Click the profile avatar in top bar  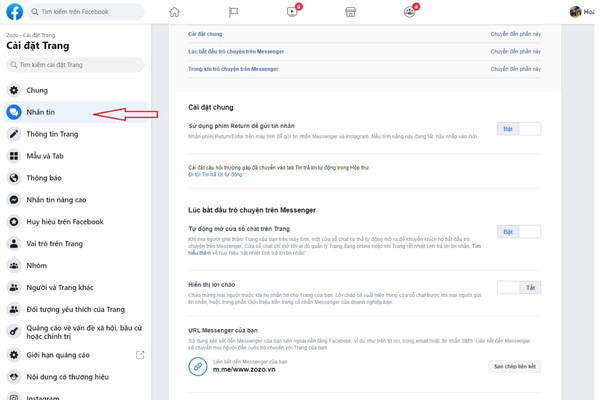(576, 12)
